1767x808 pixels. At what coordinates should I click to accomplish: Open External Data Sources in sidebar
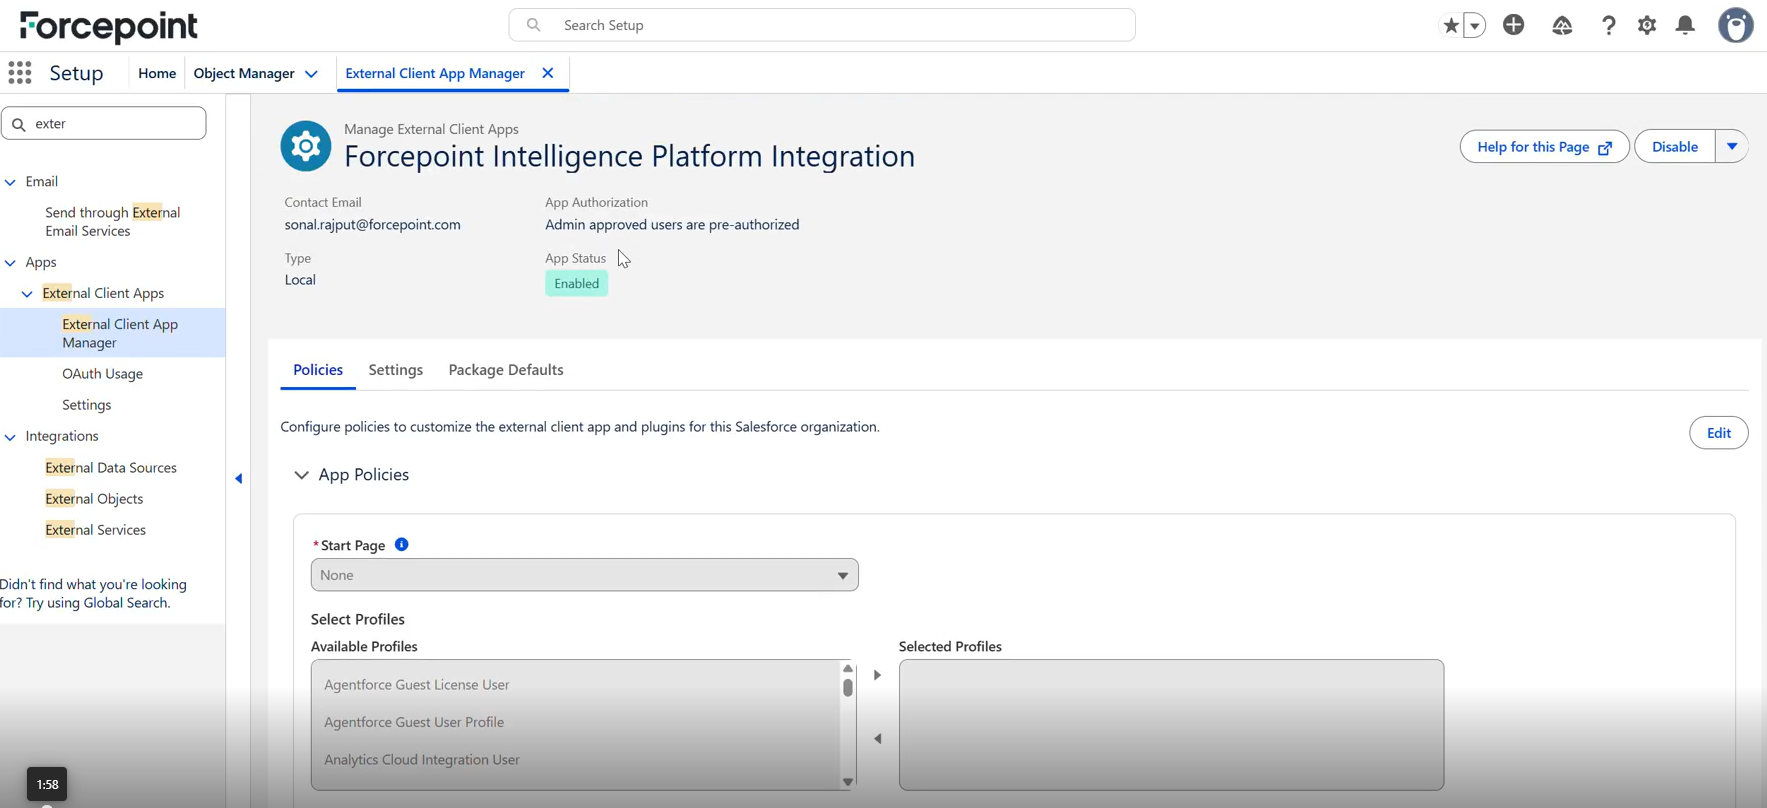click(111, 468)
